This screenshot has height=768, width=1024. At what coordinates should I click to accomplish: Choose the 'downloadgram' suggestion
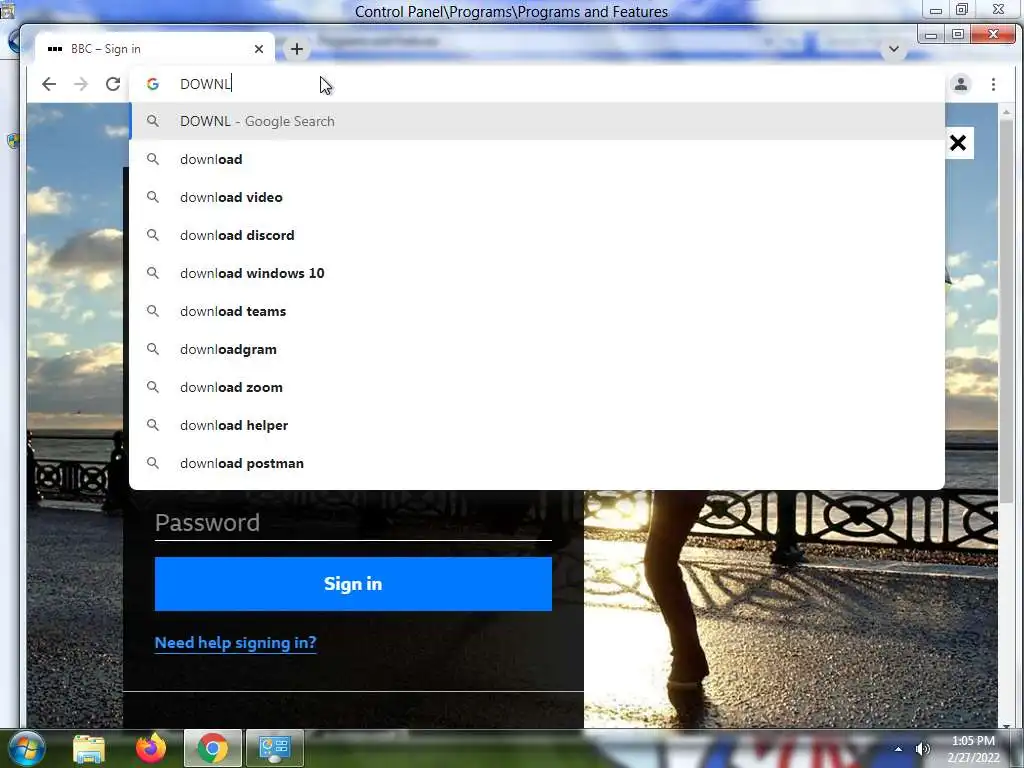coord(537,349)
